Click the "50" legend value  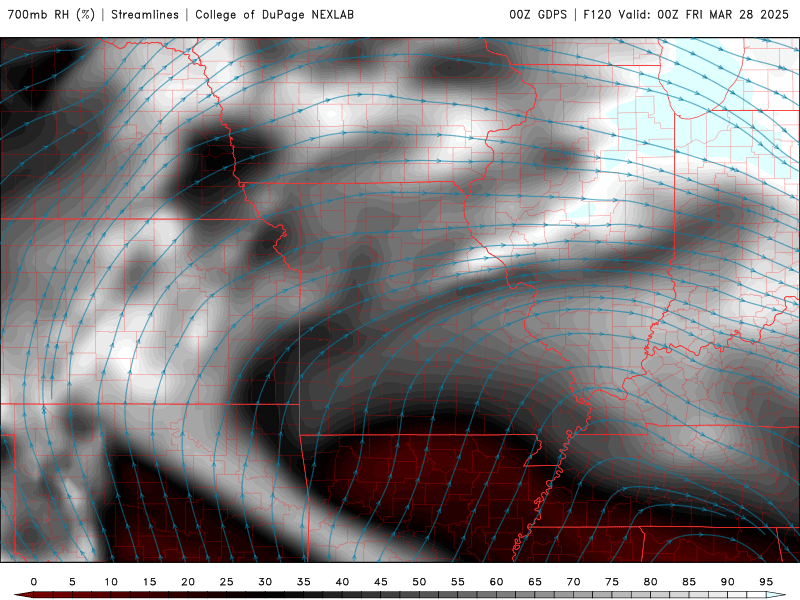pyautogui.click(x=419, y=582)
